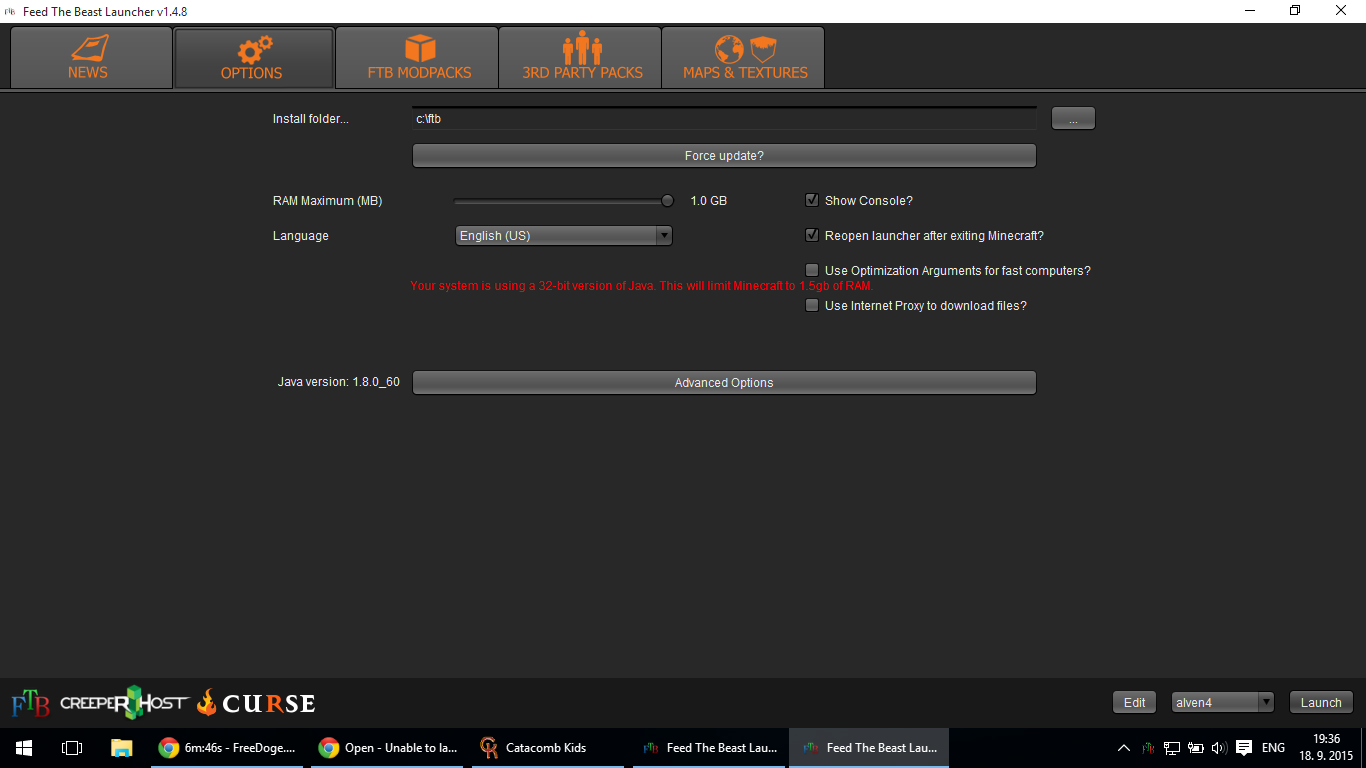Click the Curse logo

coord(255,703)
